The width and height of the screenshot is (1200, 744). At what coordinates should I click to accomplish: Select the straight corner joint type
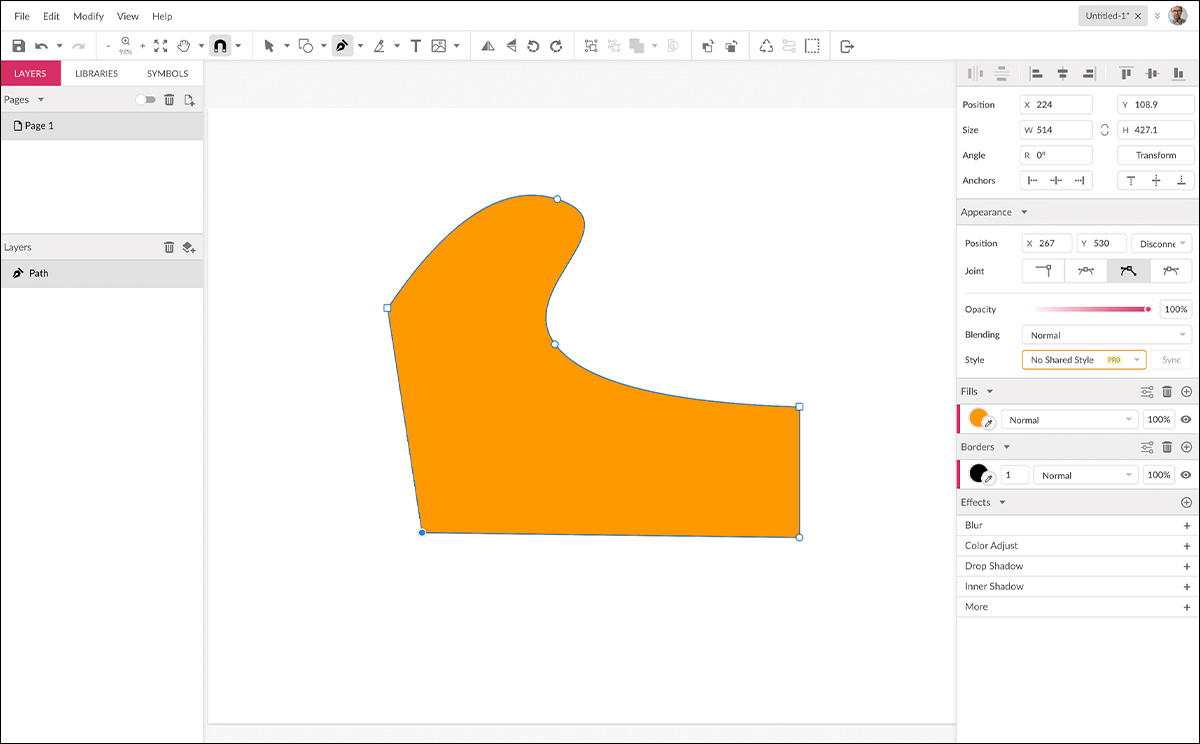tap(1043, 271)
